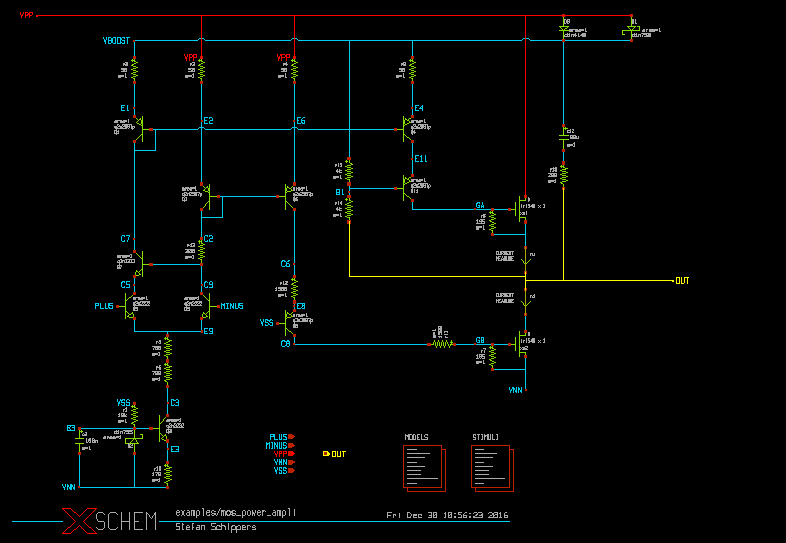The image size is (786, 543).
Task: Select the horizontal resistor left of GB
Action: pyautogui.click(x=442, y=343)
